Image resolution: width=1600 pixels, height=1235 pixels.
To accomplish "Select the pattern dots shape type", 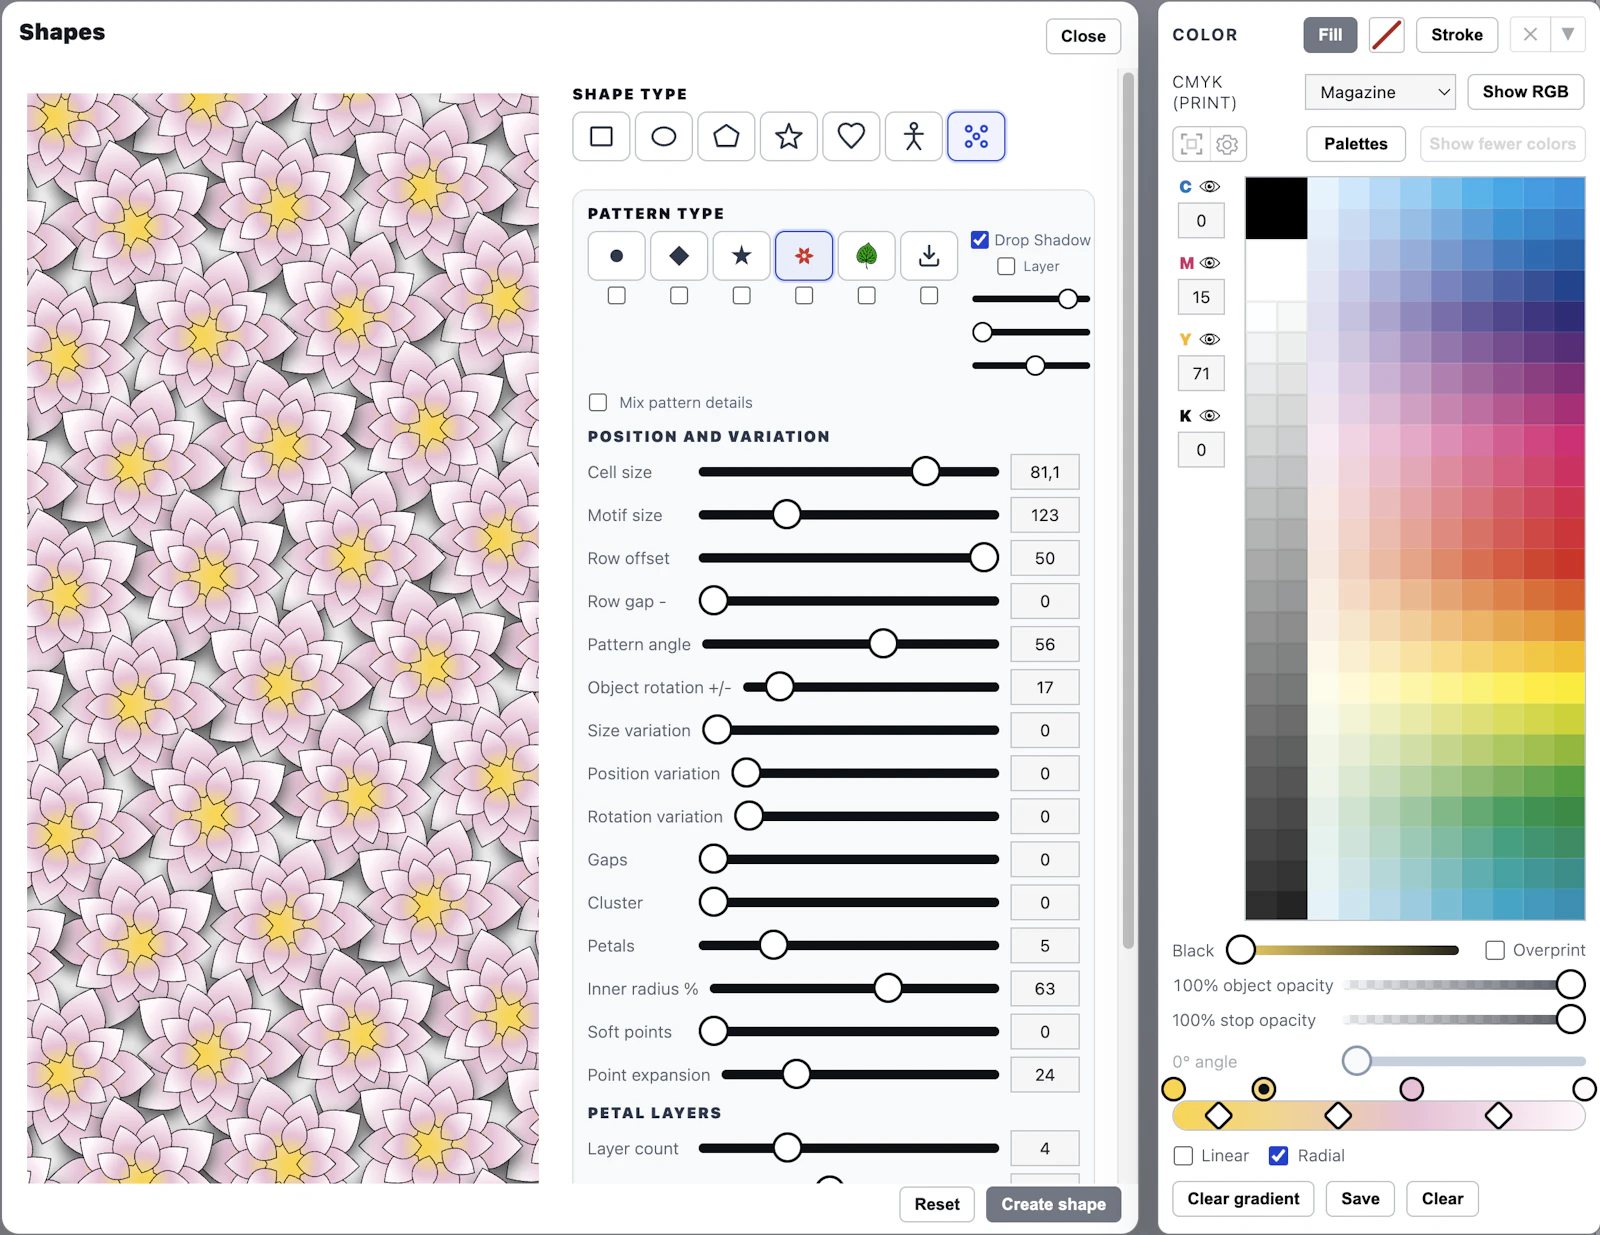I will (x=976, y=136).
